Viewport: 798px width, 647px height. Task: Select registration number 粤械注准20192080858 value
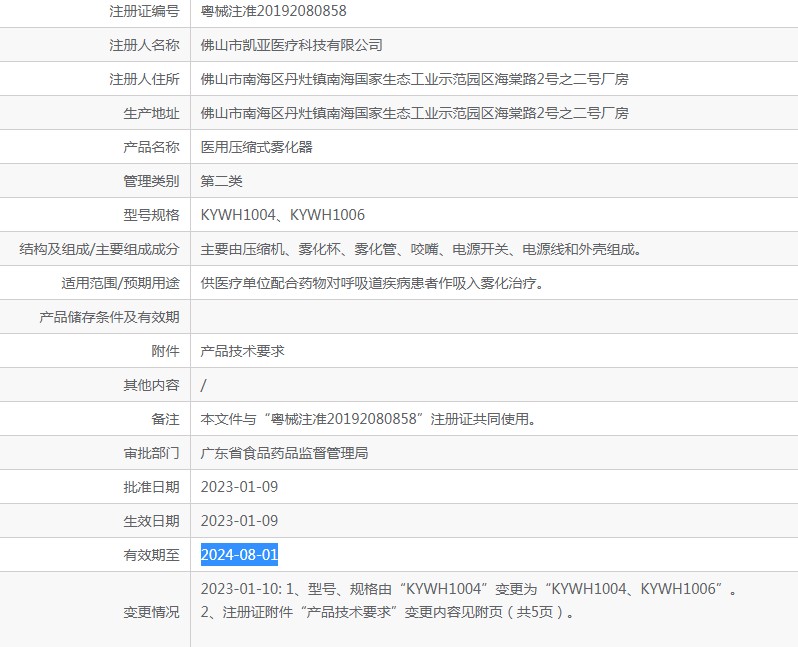pos(273,11)
